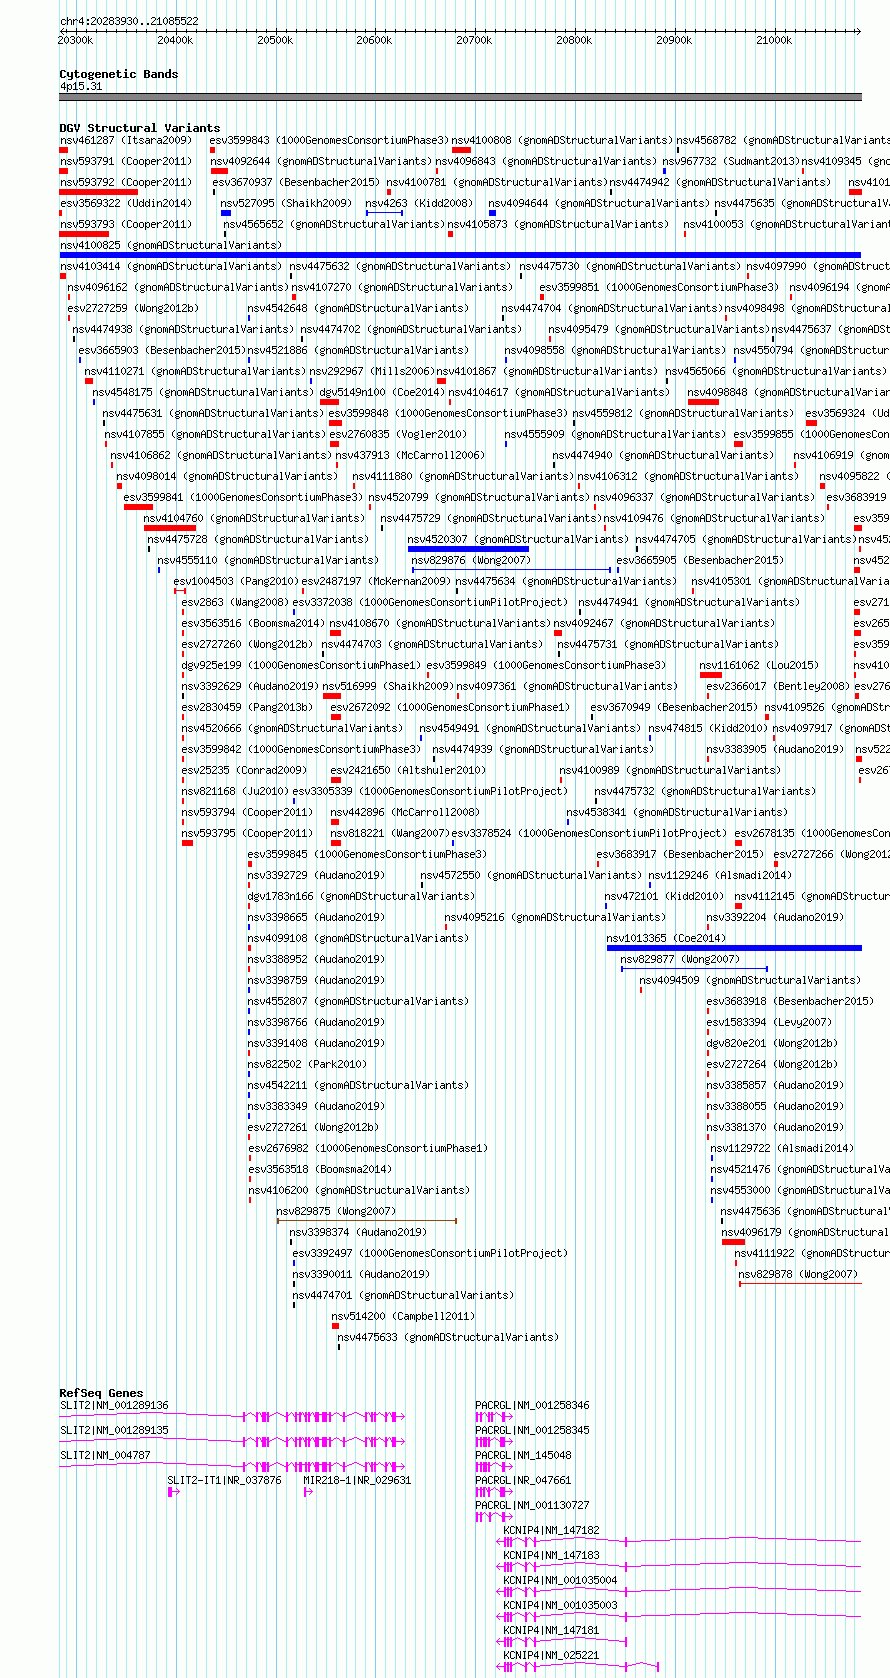The width and height of the screenshot is (890, 1678).
Task: Select variant nsv461287 (Itsara2009)
Action: pyautogui.click(x=125, y=140)
